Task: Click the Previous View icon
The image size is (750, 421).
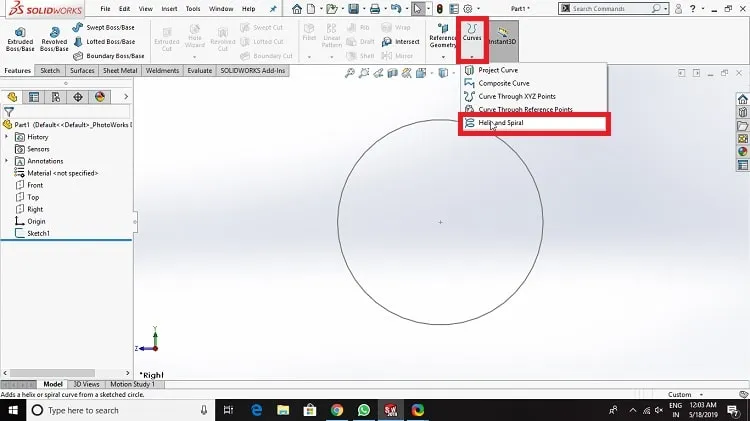Action: coord(378,73)
